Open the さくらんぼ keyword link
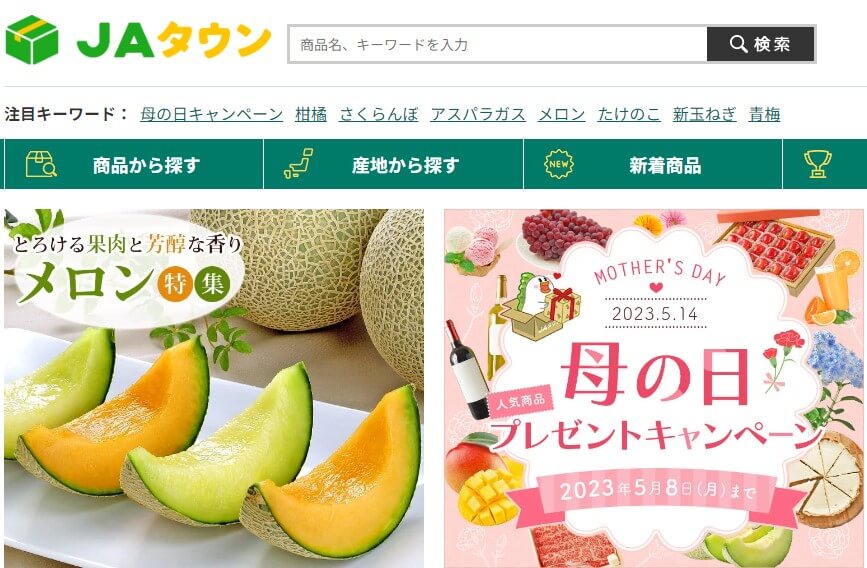Viewport: 867px width, 568px height. click(379, 114)
